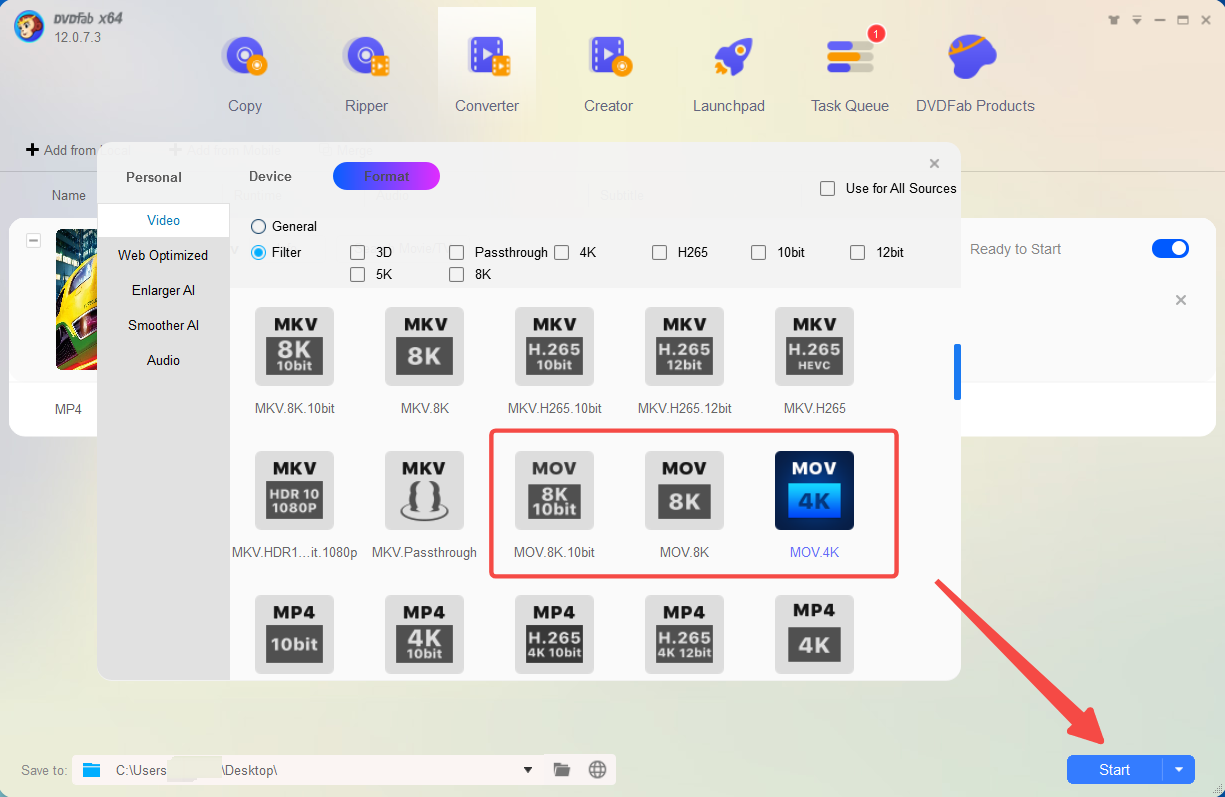
Task: Check the 8K filter
Action: tap(456, 274)
